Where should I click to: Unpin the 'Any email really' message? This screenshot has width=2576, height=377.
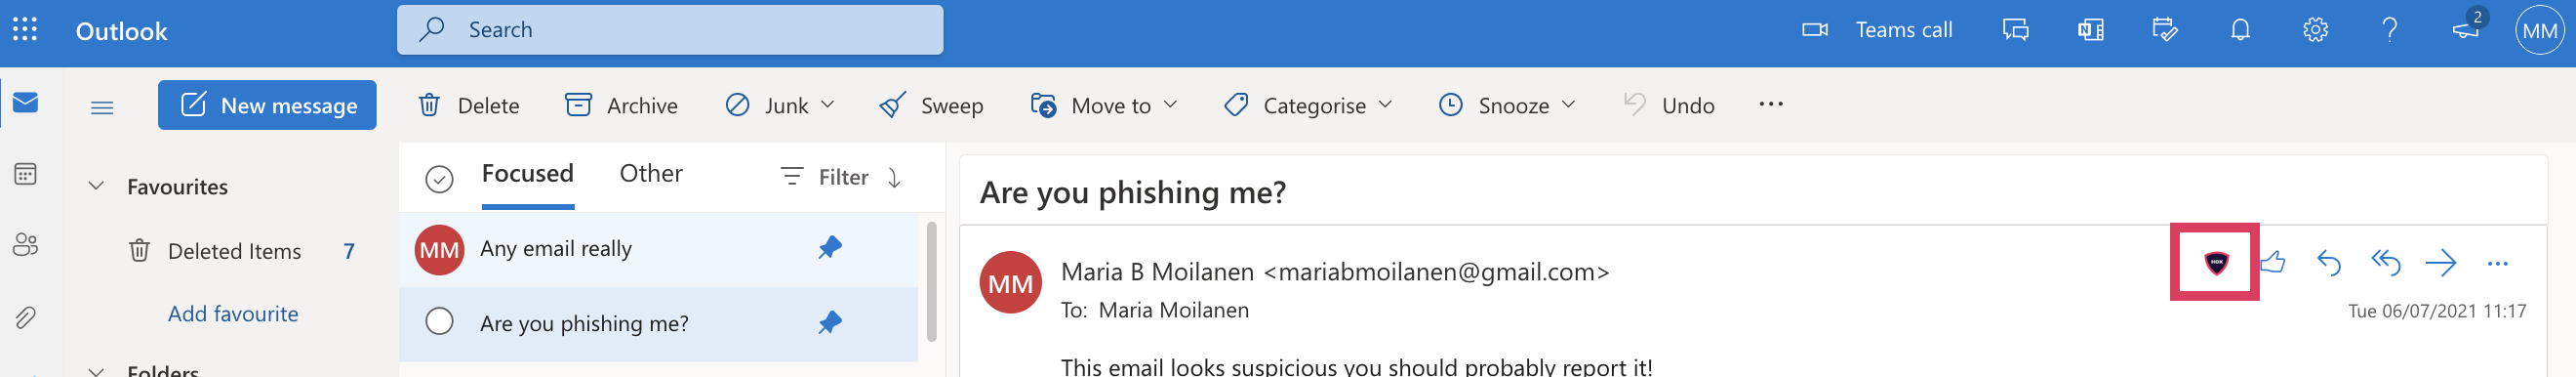coord(829,248)
